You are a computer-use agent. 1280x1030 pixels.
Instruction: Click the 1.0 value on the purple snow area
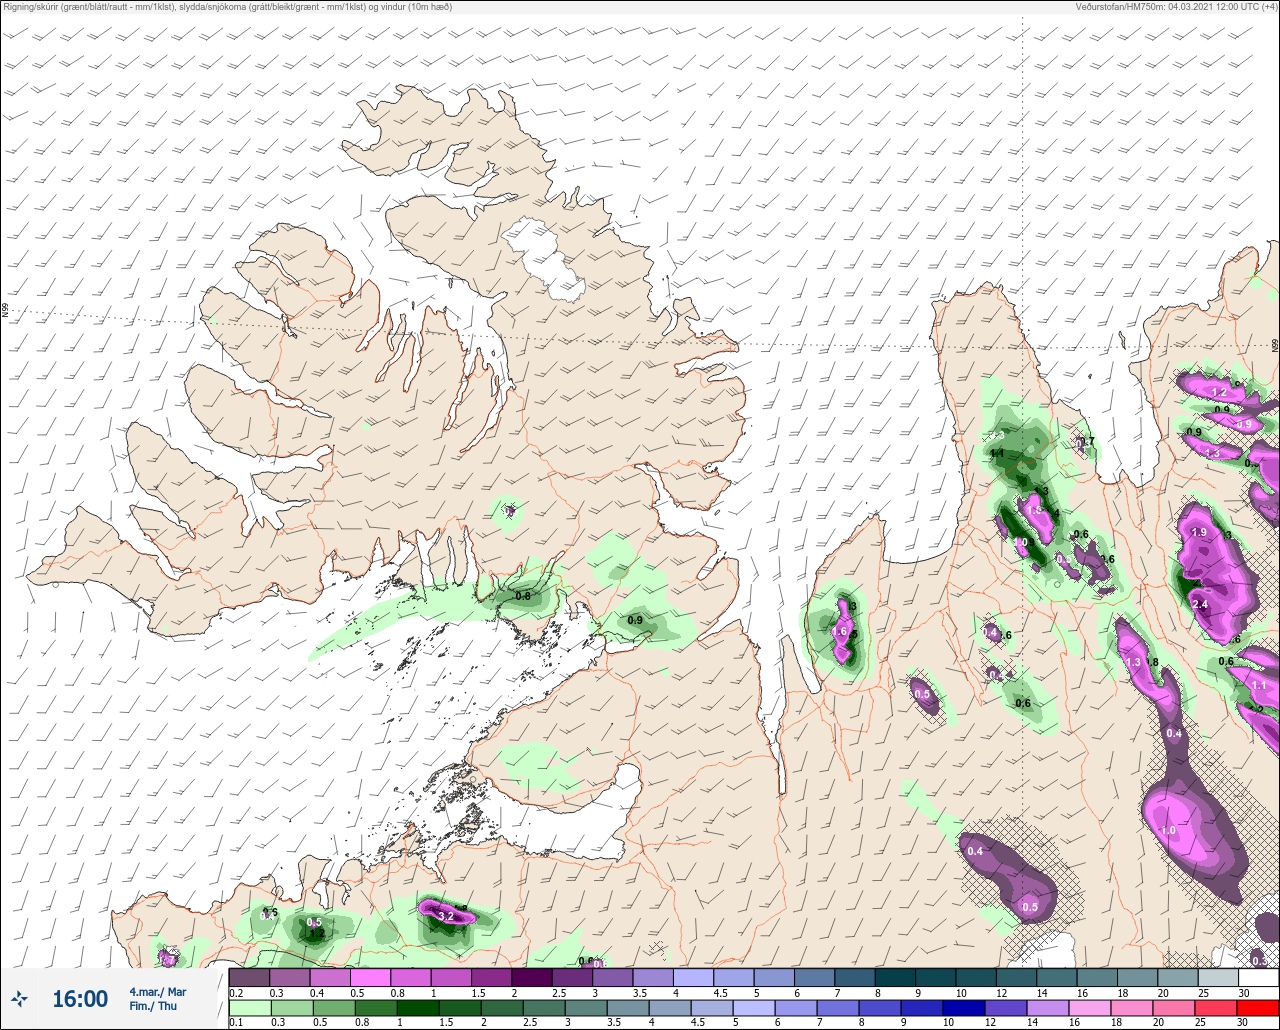point(1168,831)
